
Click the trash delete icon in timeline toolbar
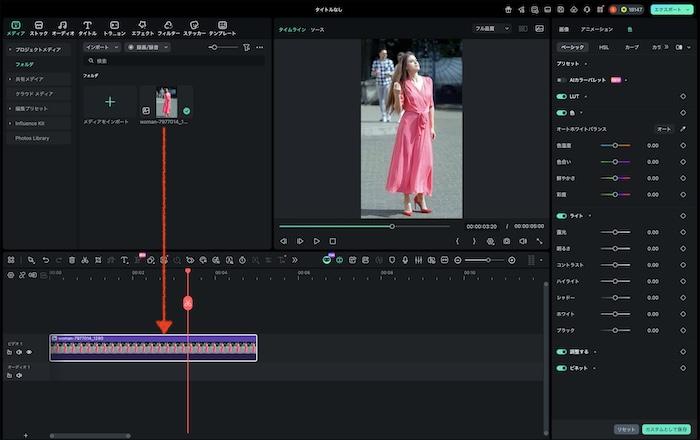coord(72,260)
